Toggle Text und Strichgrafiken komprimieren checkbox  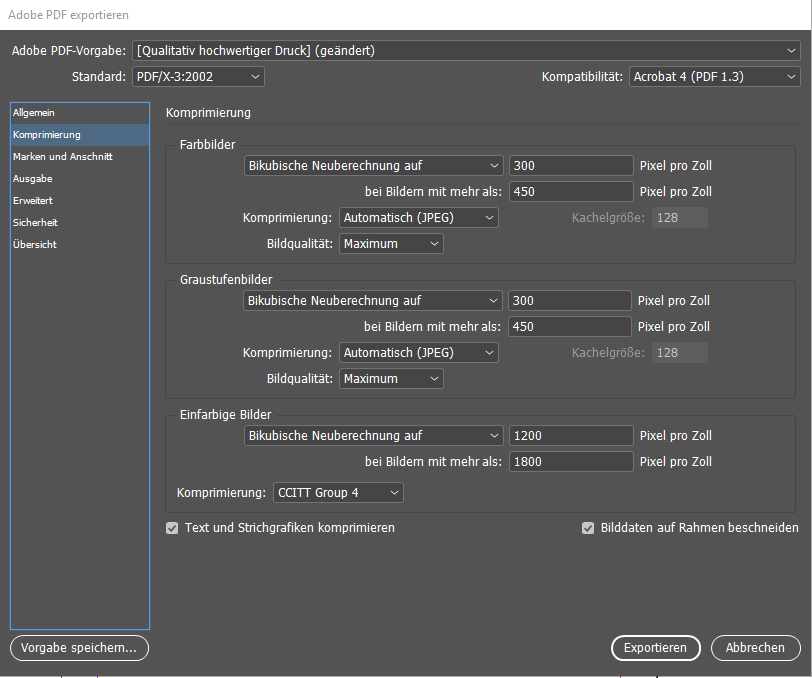click(x=172, y=528)
